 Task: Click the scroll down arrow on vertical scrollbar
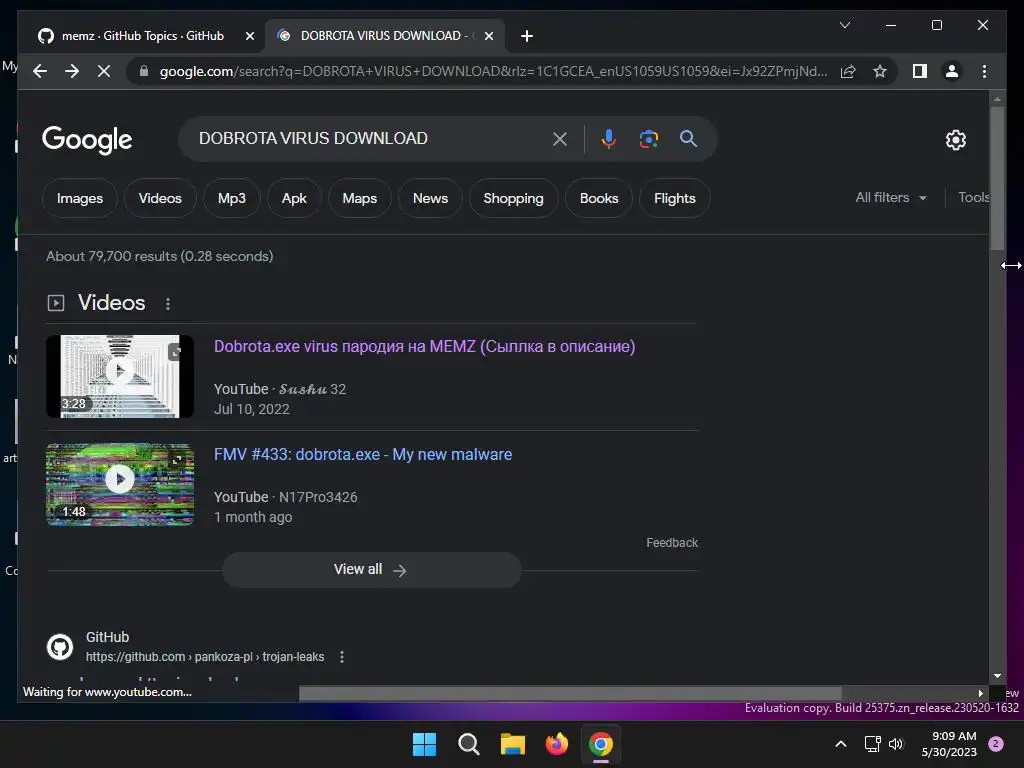click(x=997, y=676)
